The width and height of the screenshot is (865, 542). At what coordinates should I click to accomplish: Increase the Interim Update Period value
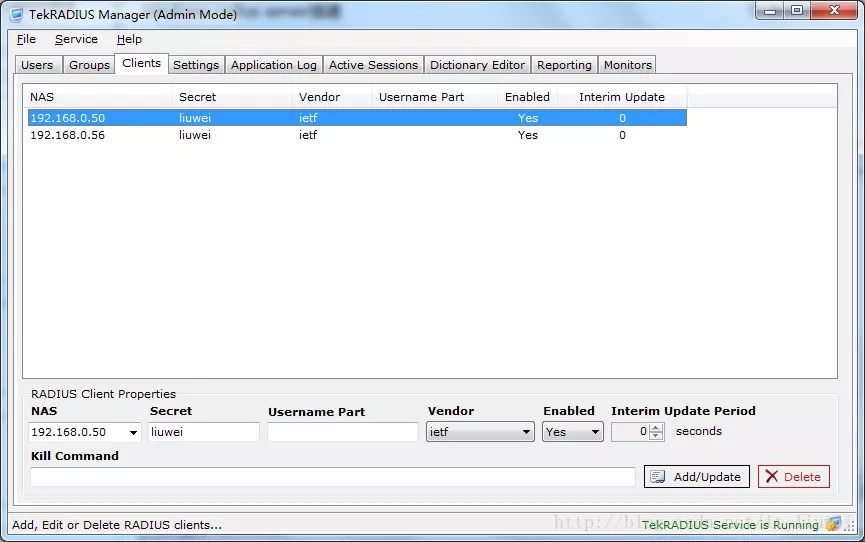point(656,428)
